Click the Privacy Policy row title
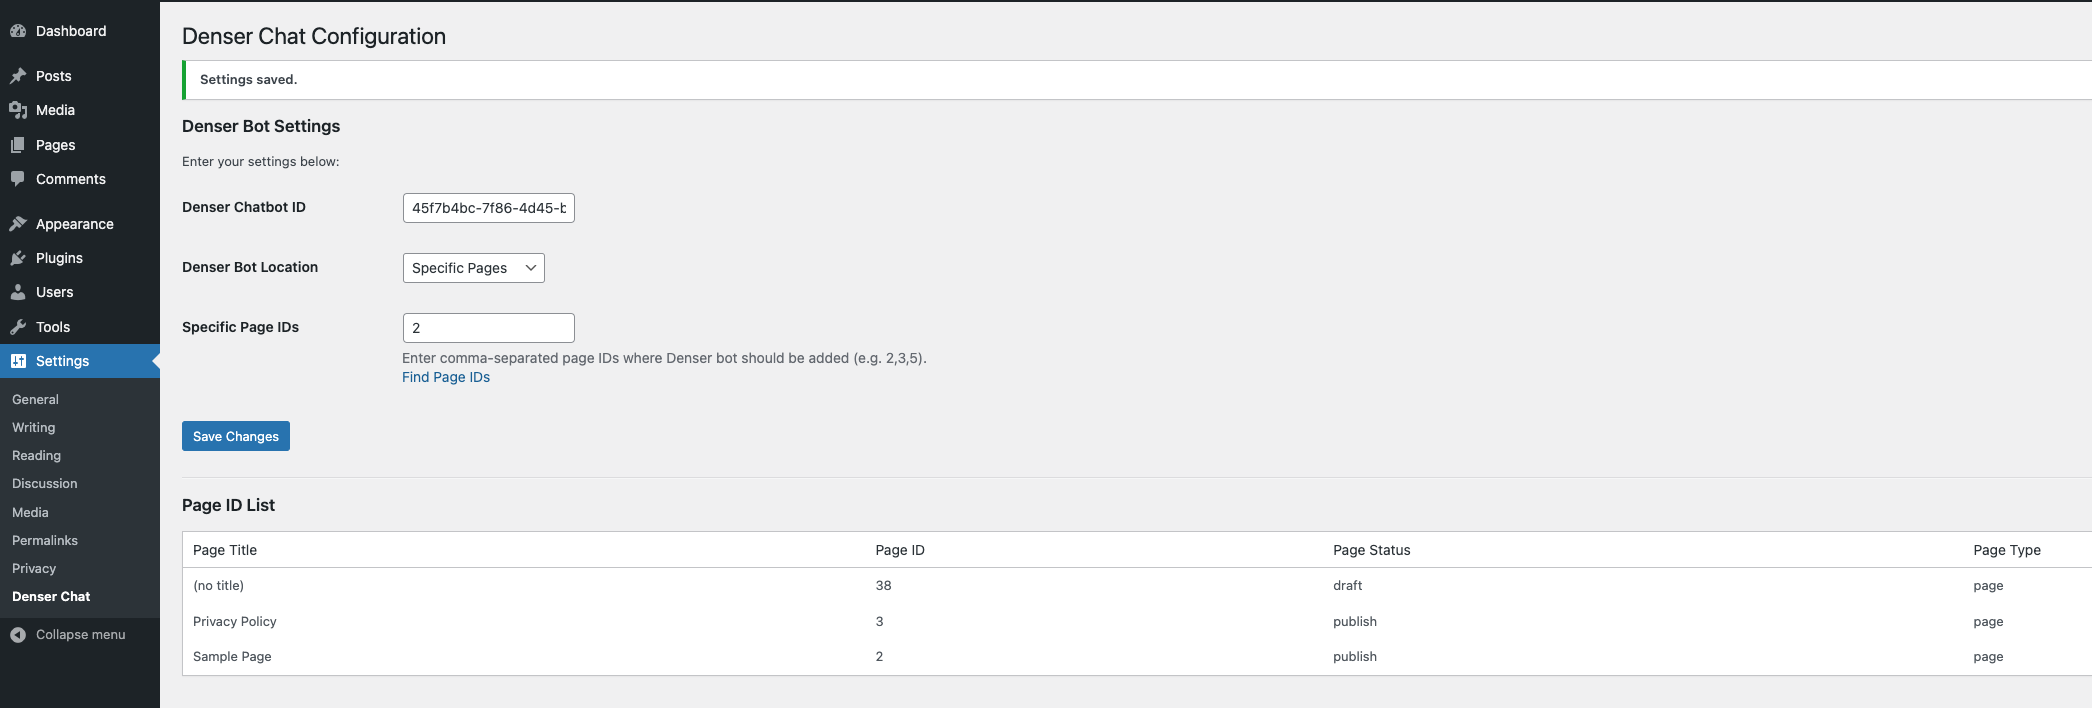 (235, 621)
